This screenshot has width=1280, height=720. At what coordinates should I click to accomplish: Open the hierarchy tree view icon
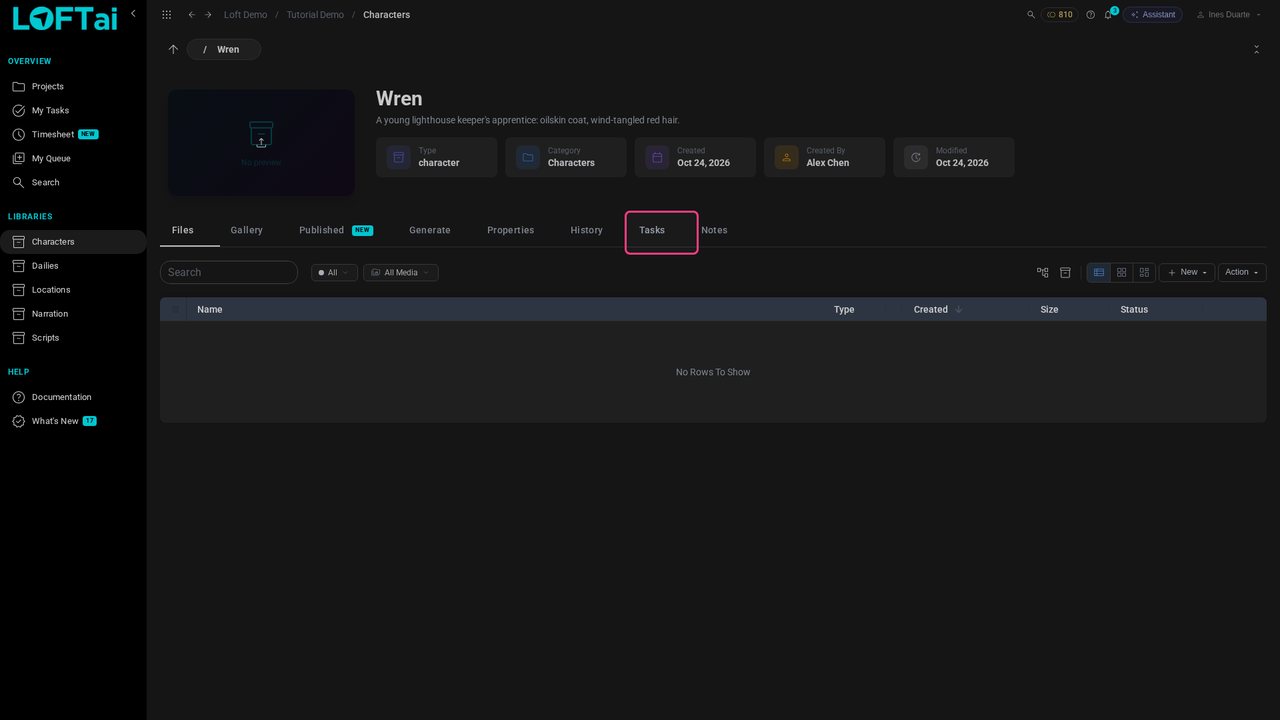click(x=1043, y=272)
